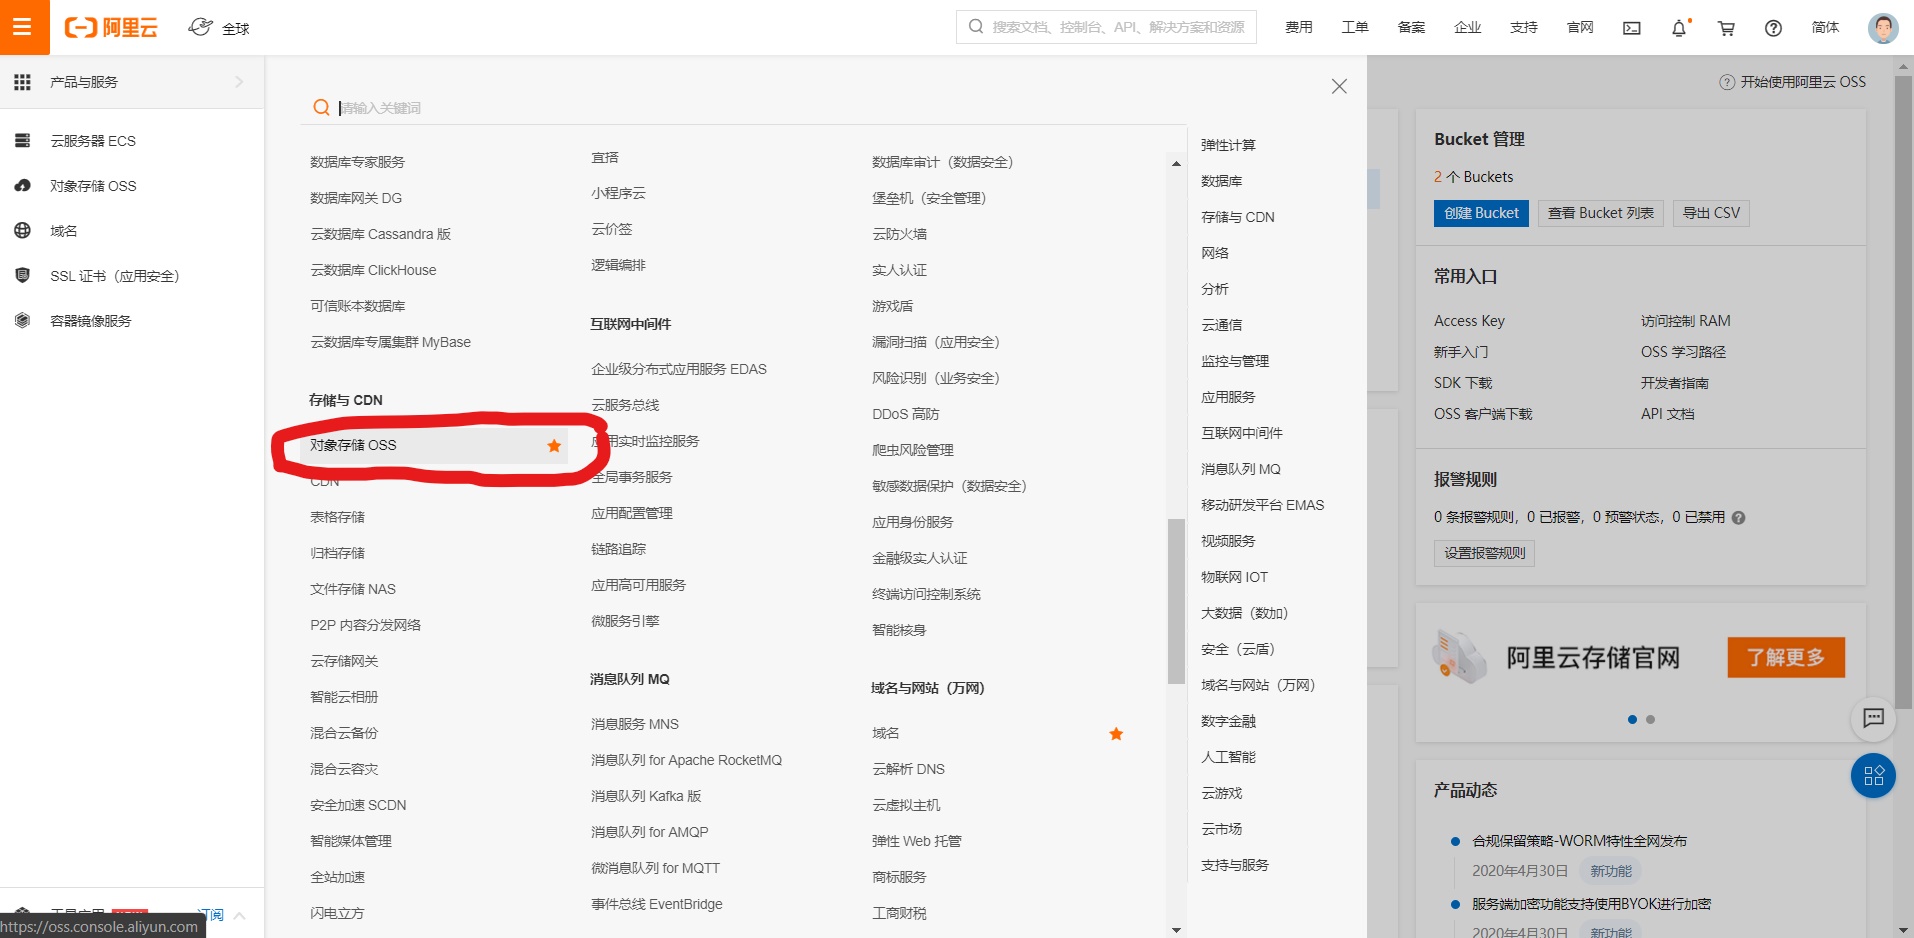This screenshot has width=1914, height=938.
Task: Click 查看 Bucket 列表 button
Action: click(x=1601, y=213)
